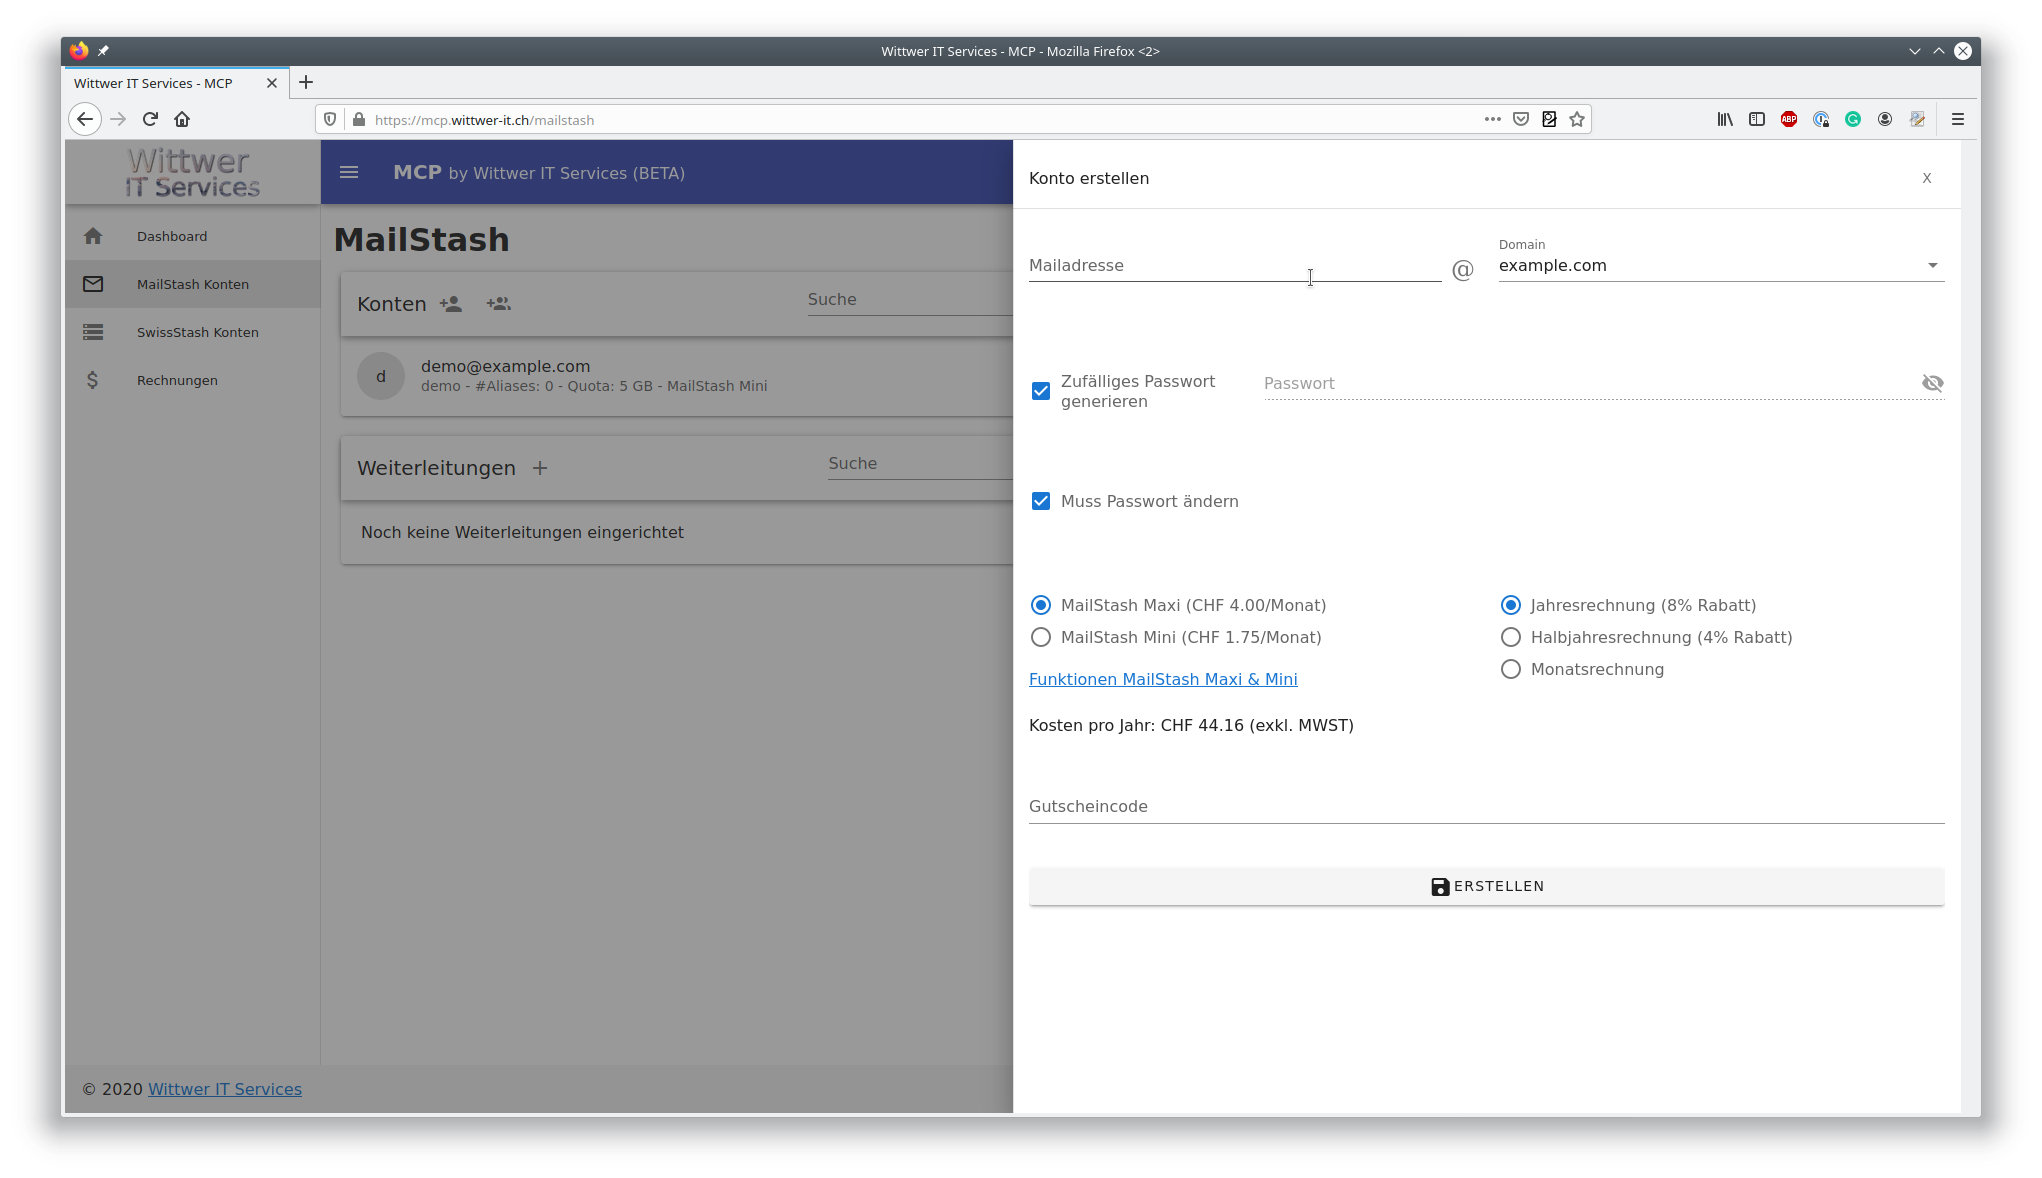Click the Rechnungen dollar icon in sidebar
The height and width of the screenshot is (1178, 2042).
[x=92, y=380]
